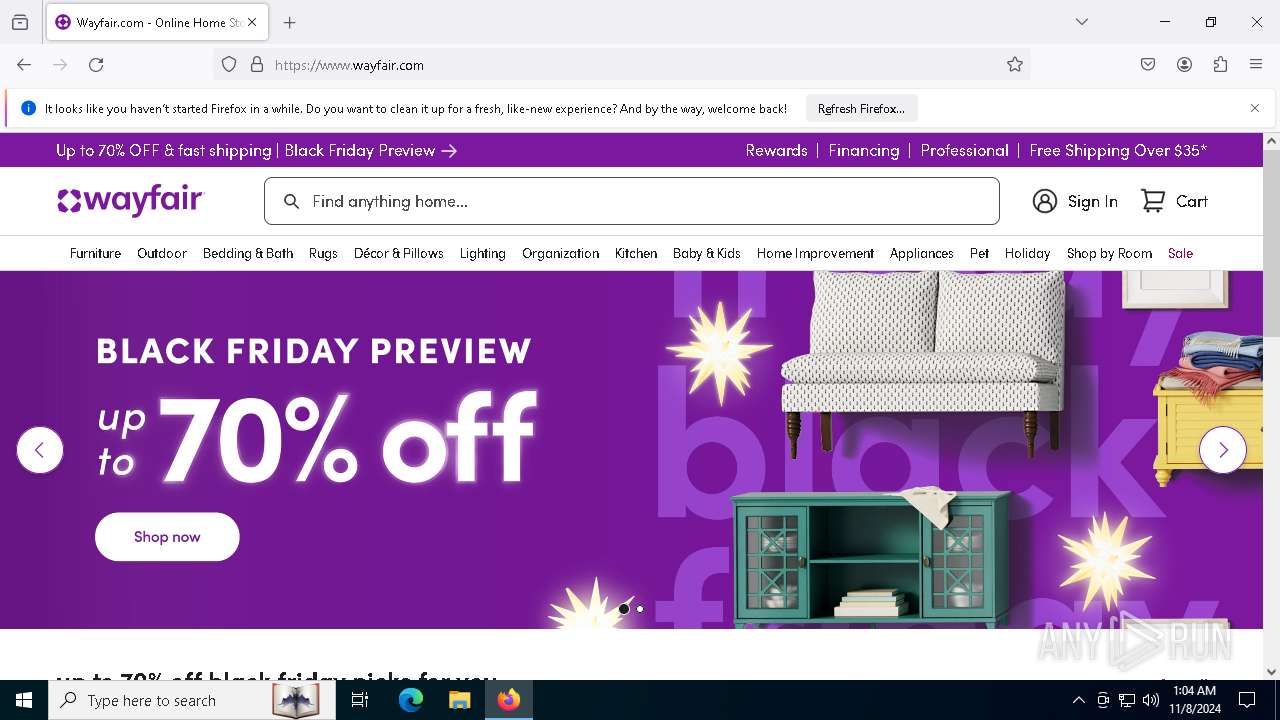Image resolution: width=1280 pixels, height=720 pixels.
Task: Open the Furniture category menu
Action: click(x=95, y=254)
